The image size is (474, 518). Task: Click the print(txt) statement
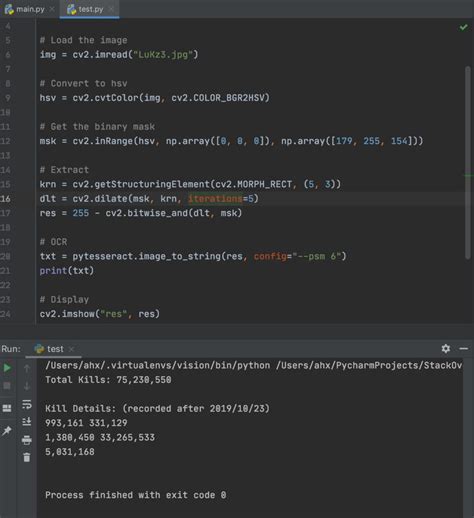(x=67, y=270)
